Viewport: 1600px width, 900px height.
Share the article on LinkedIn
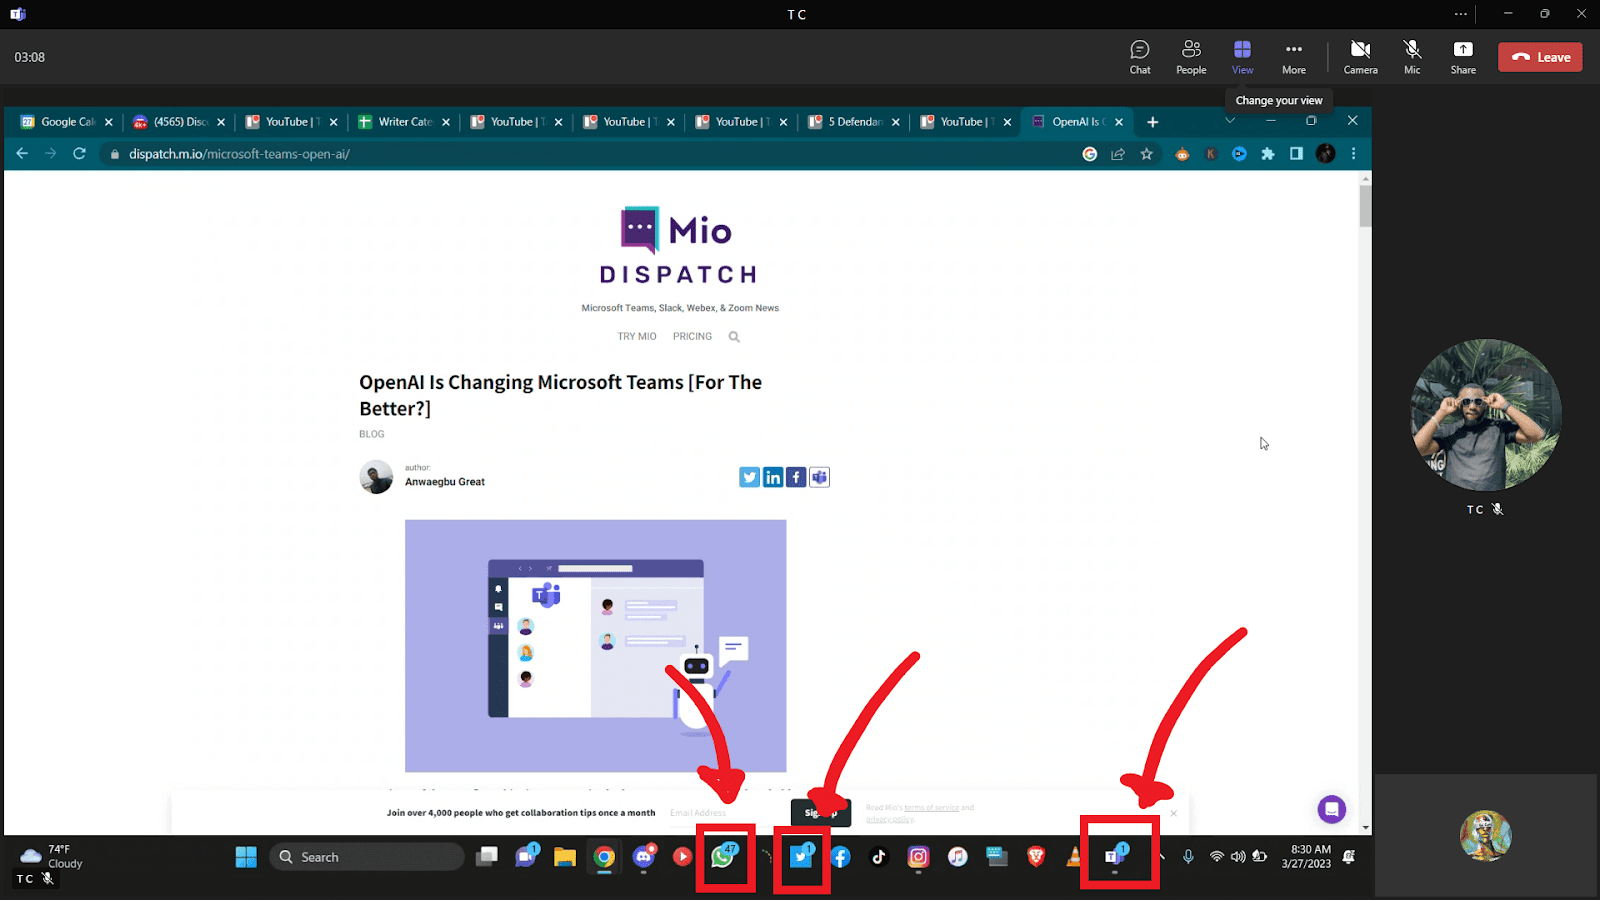click(772, 477)
